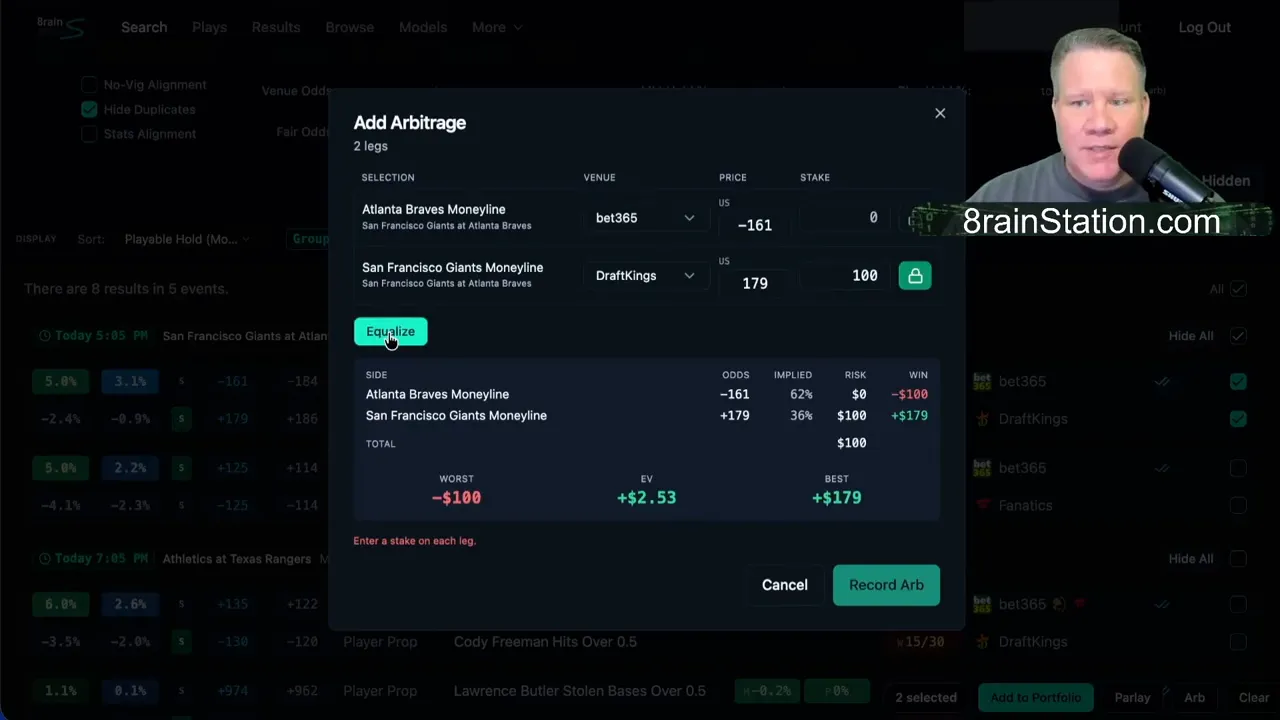Viewport: 1280px width, 720px height.
Task: Click the green S badge in the +179 row
Action: [x=181, y=419]
